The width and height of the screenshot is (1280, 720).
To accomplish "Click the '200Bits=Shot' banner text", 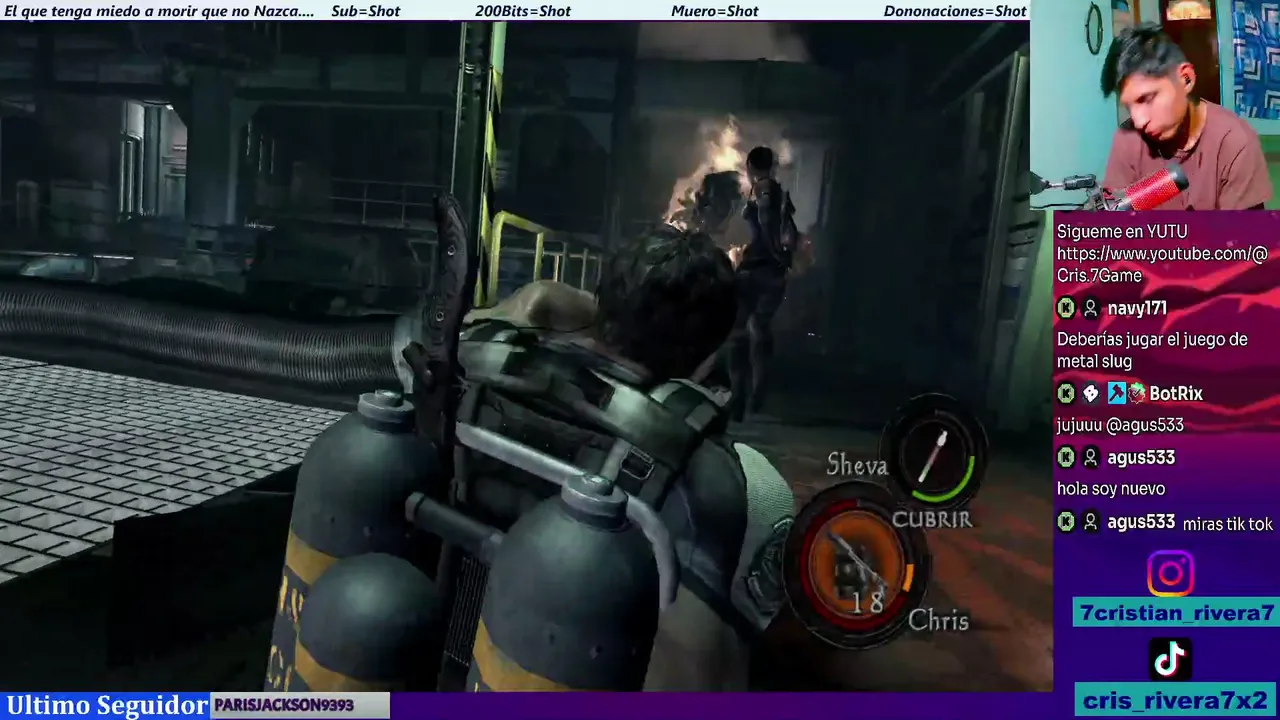I will (523, 11).
